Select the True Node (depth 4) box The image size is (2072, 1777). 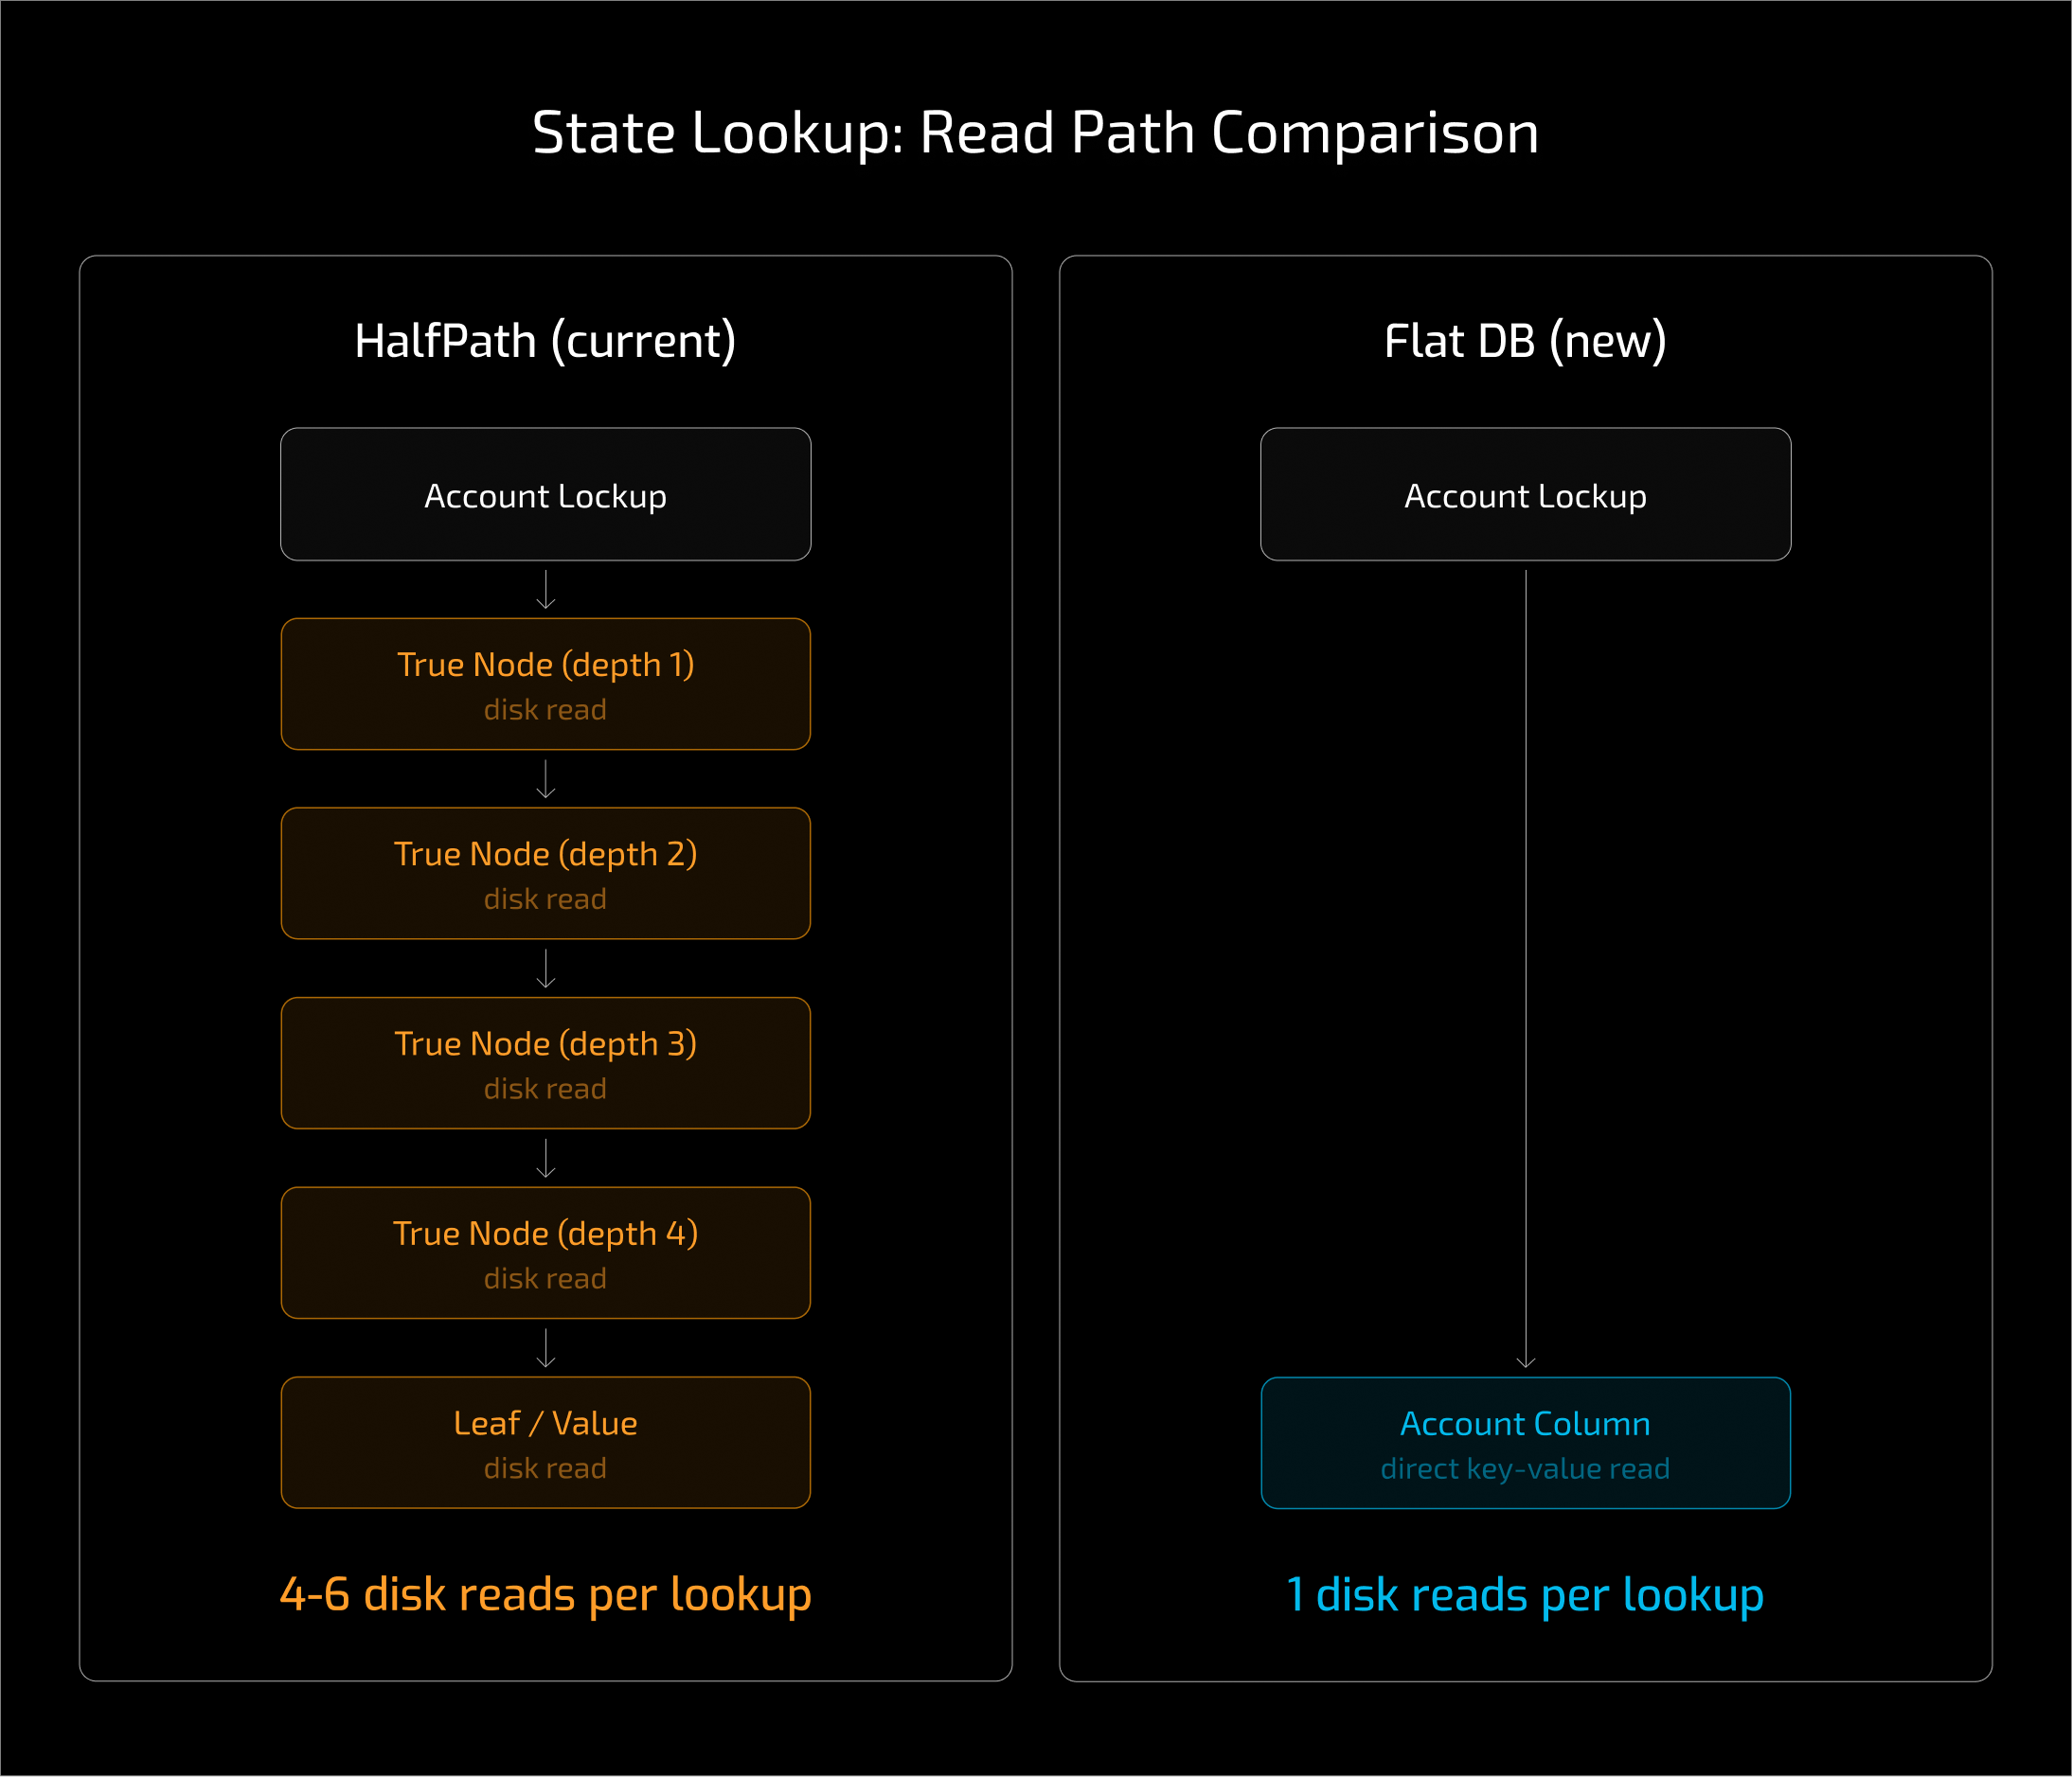click(545, 1253)
